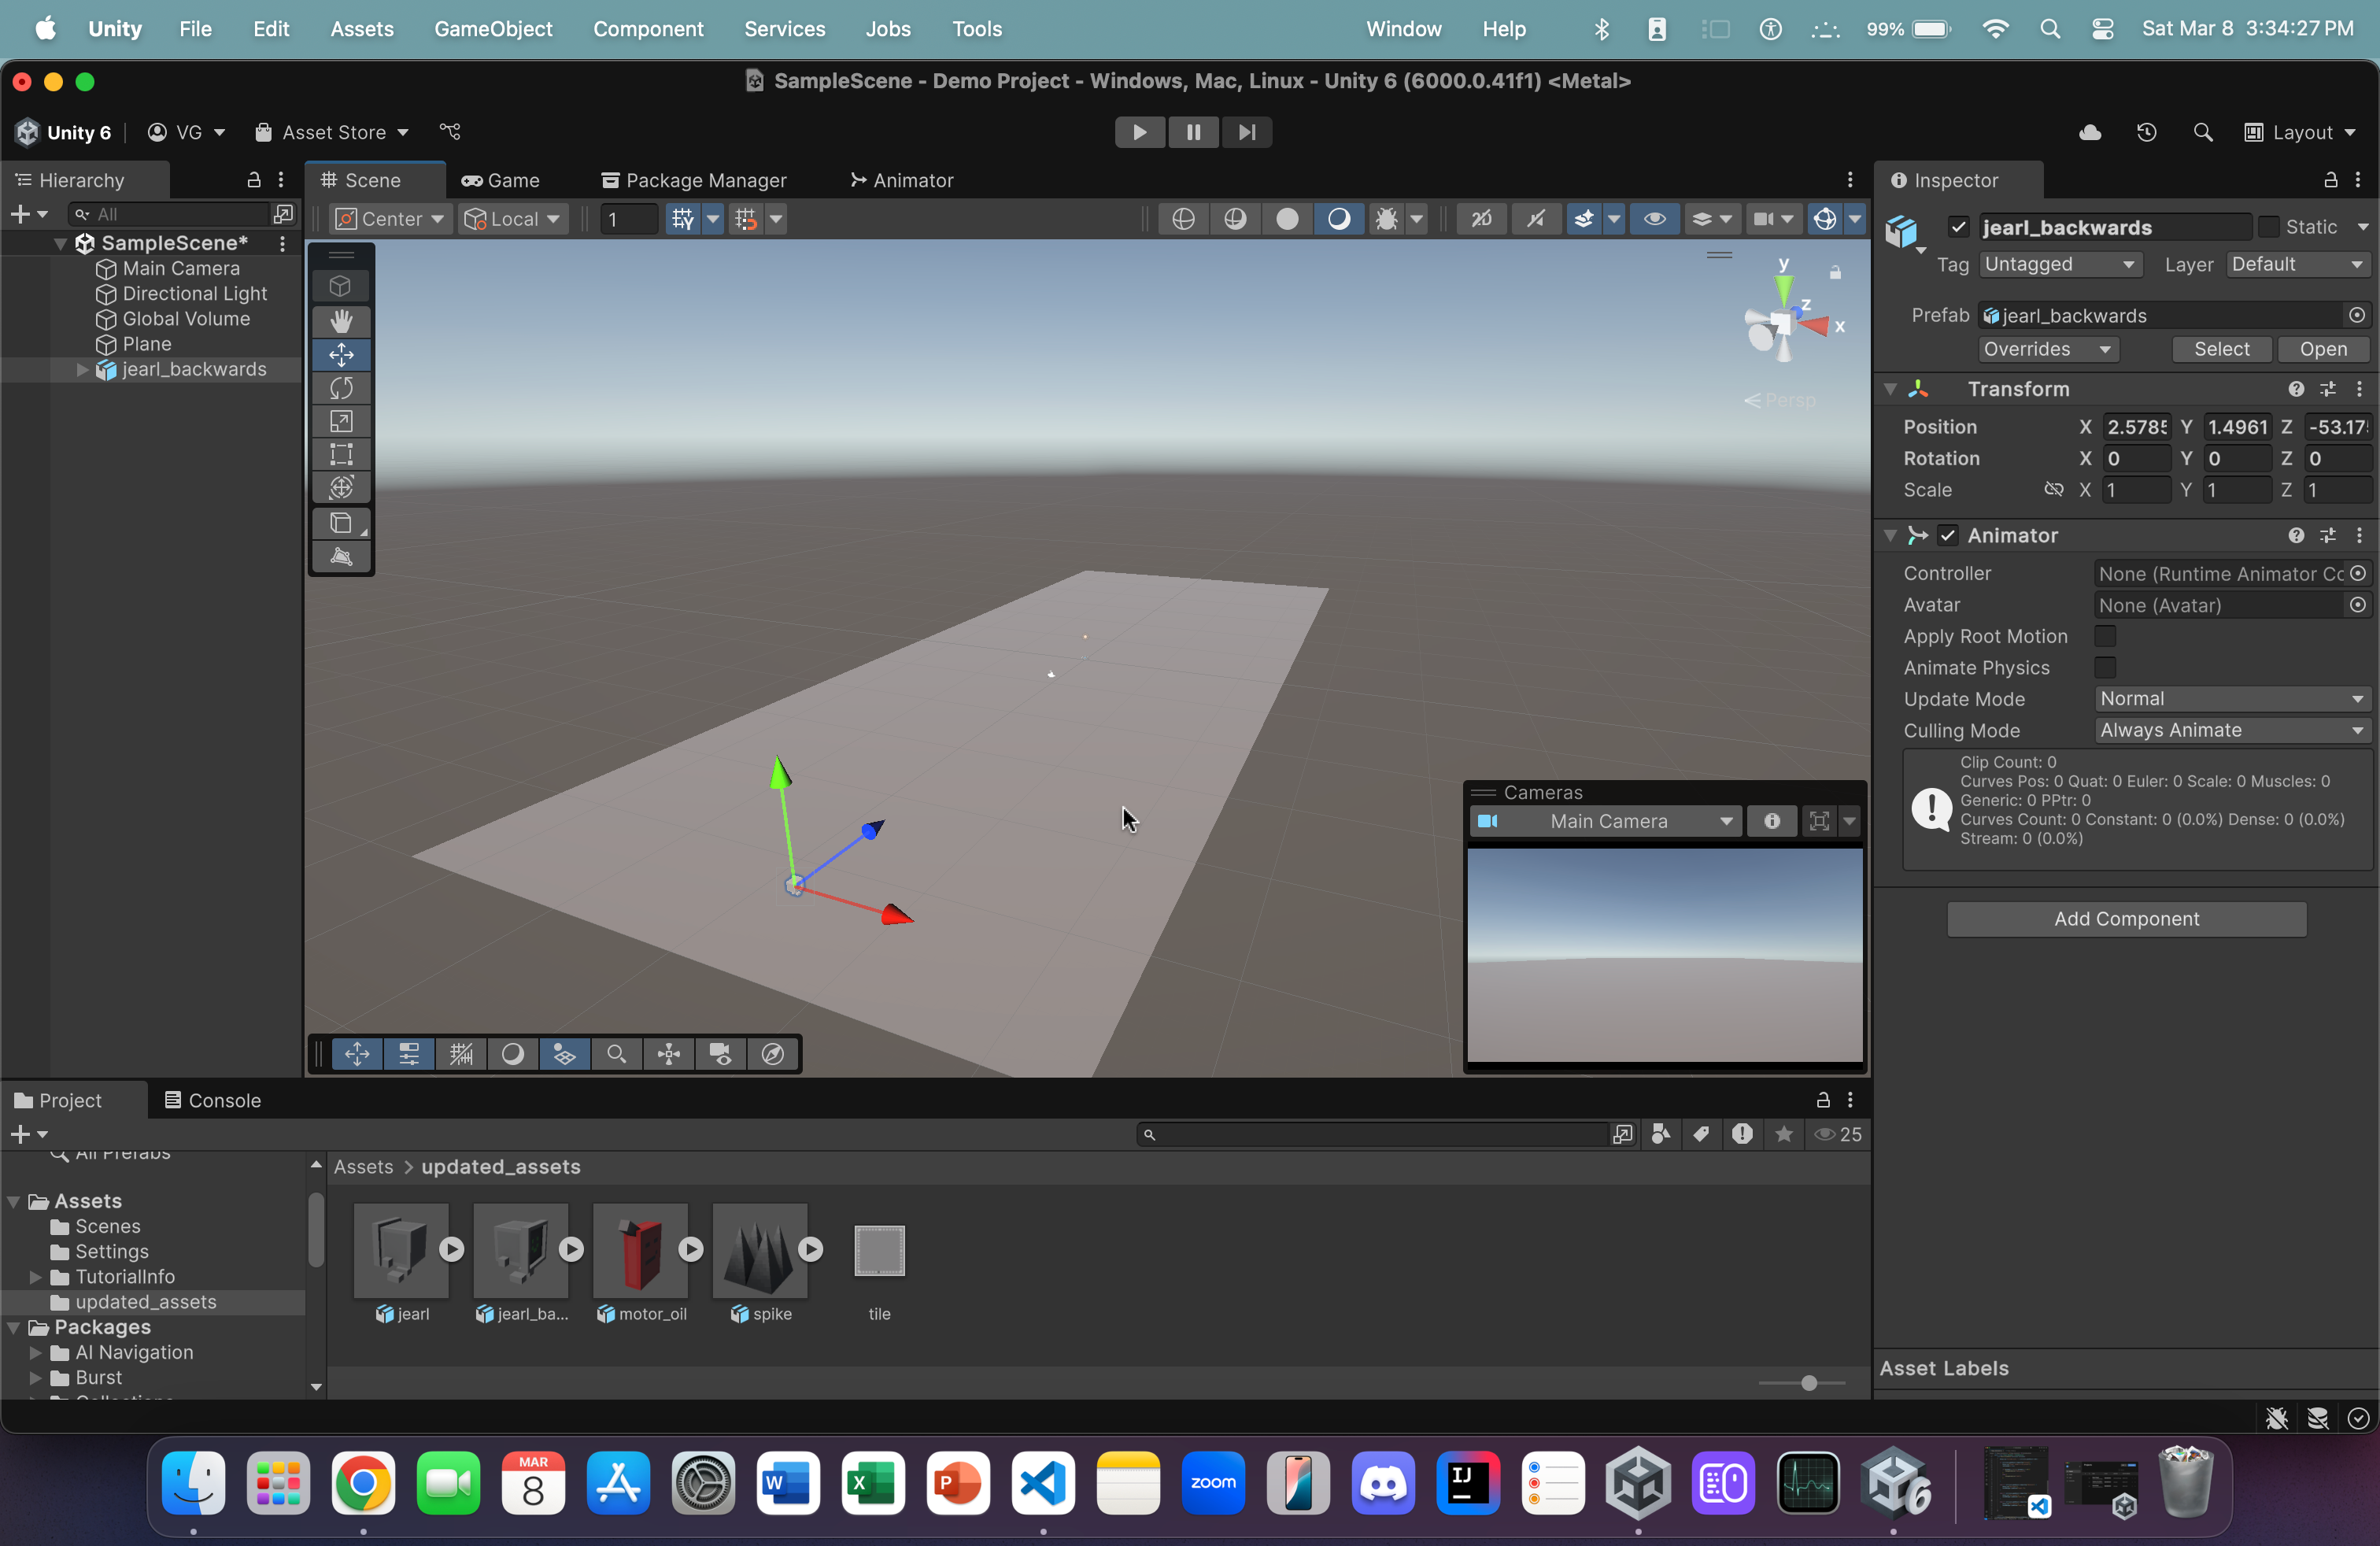Screen dimensions: 2380x1546
Task: Select the Move tool in scene tools
Action: tap(341, 355)
